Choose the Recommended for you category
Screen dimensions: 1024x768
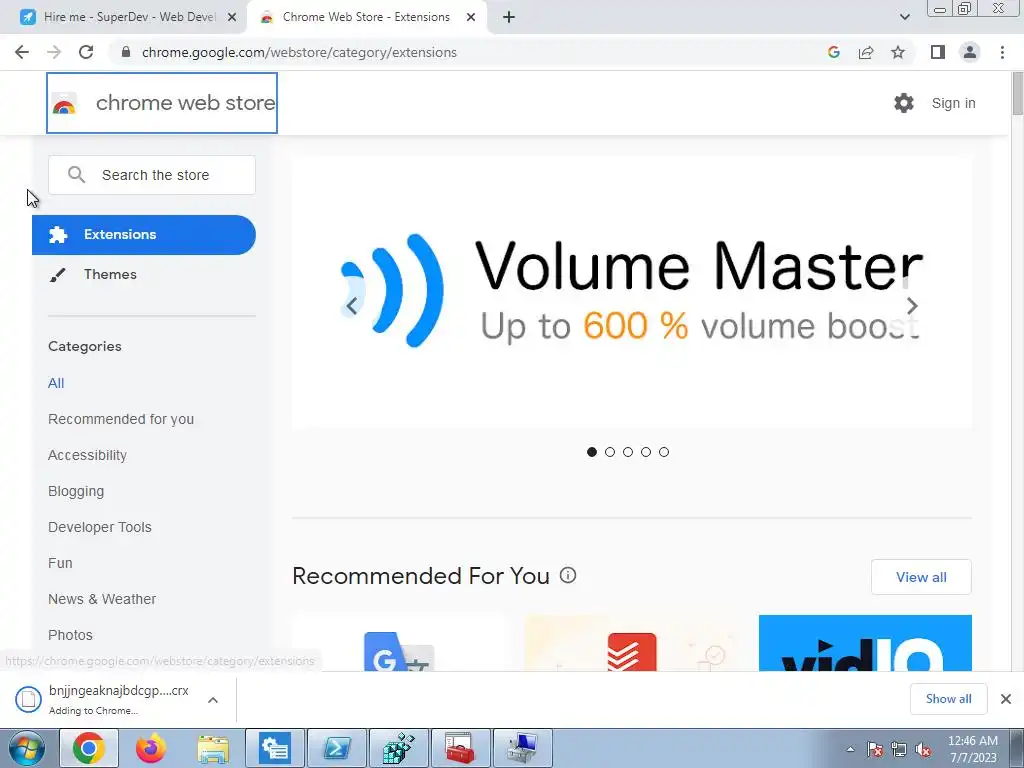[121, 419]
